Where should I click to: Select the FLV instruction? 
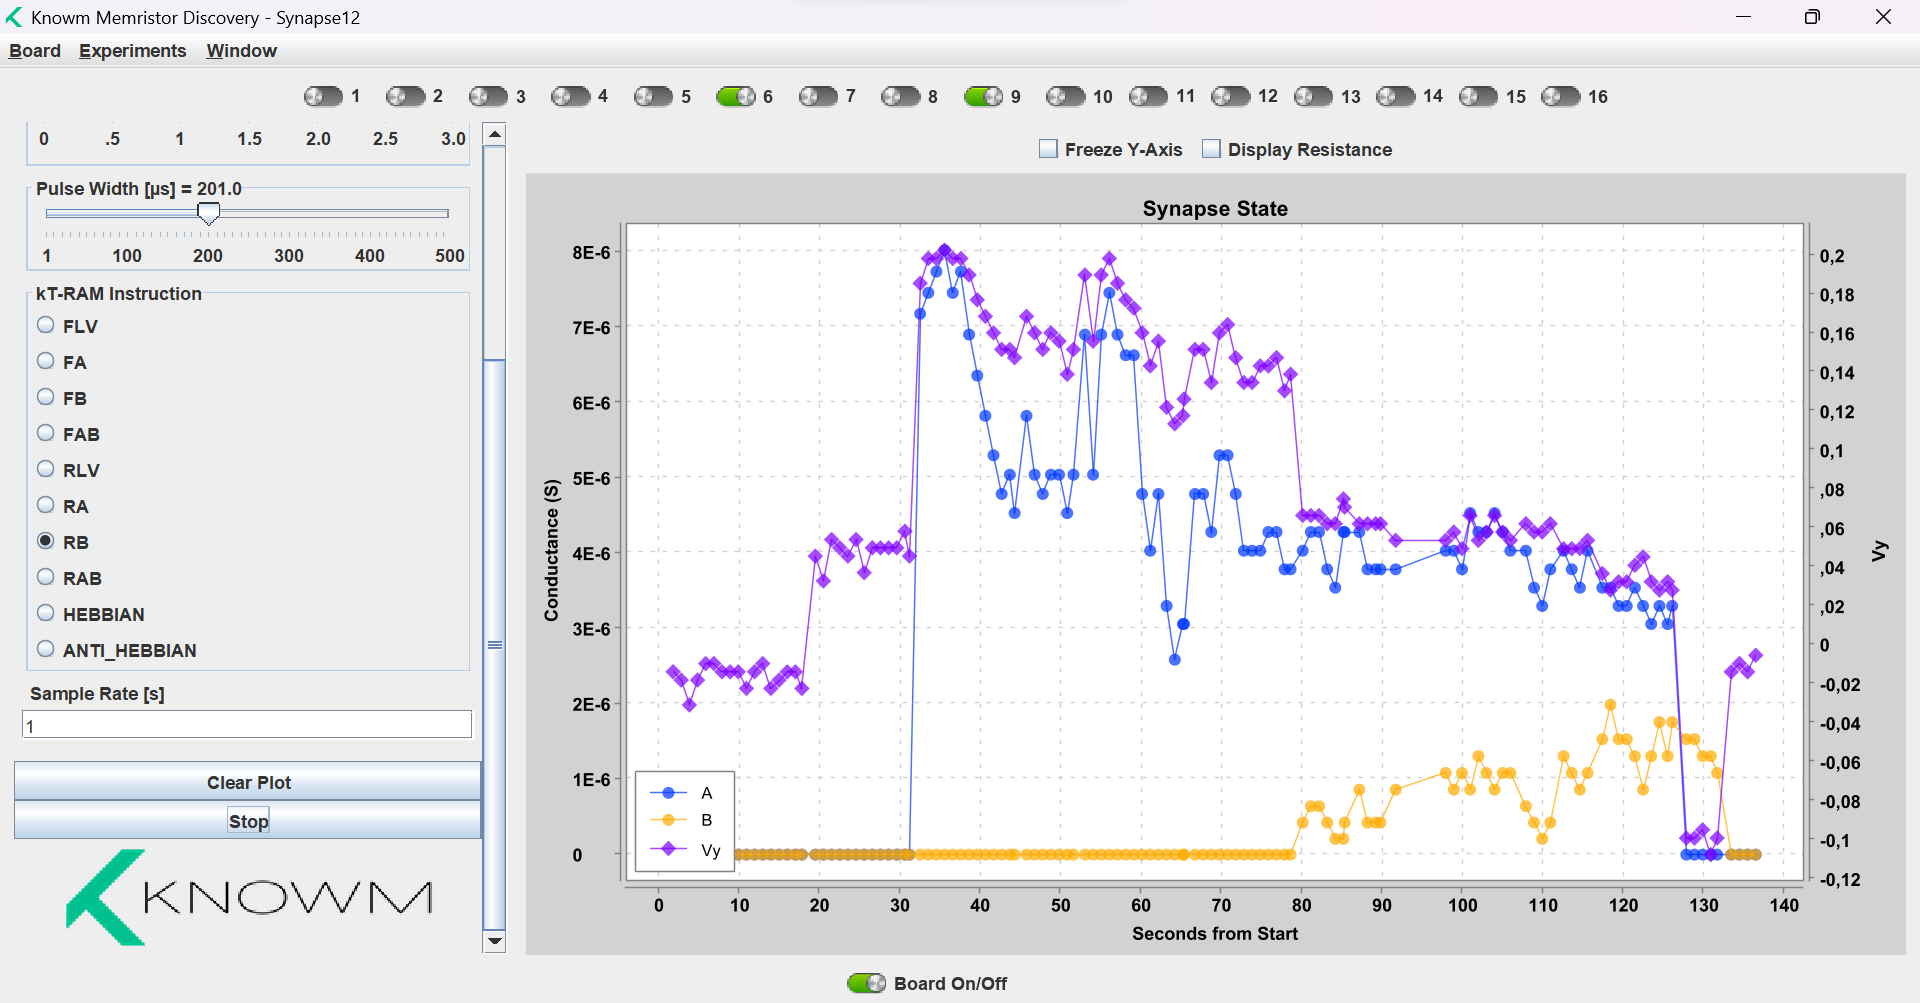click(x=45, y=325)
